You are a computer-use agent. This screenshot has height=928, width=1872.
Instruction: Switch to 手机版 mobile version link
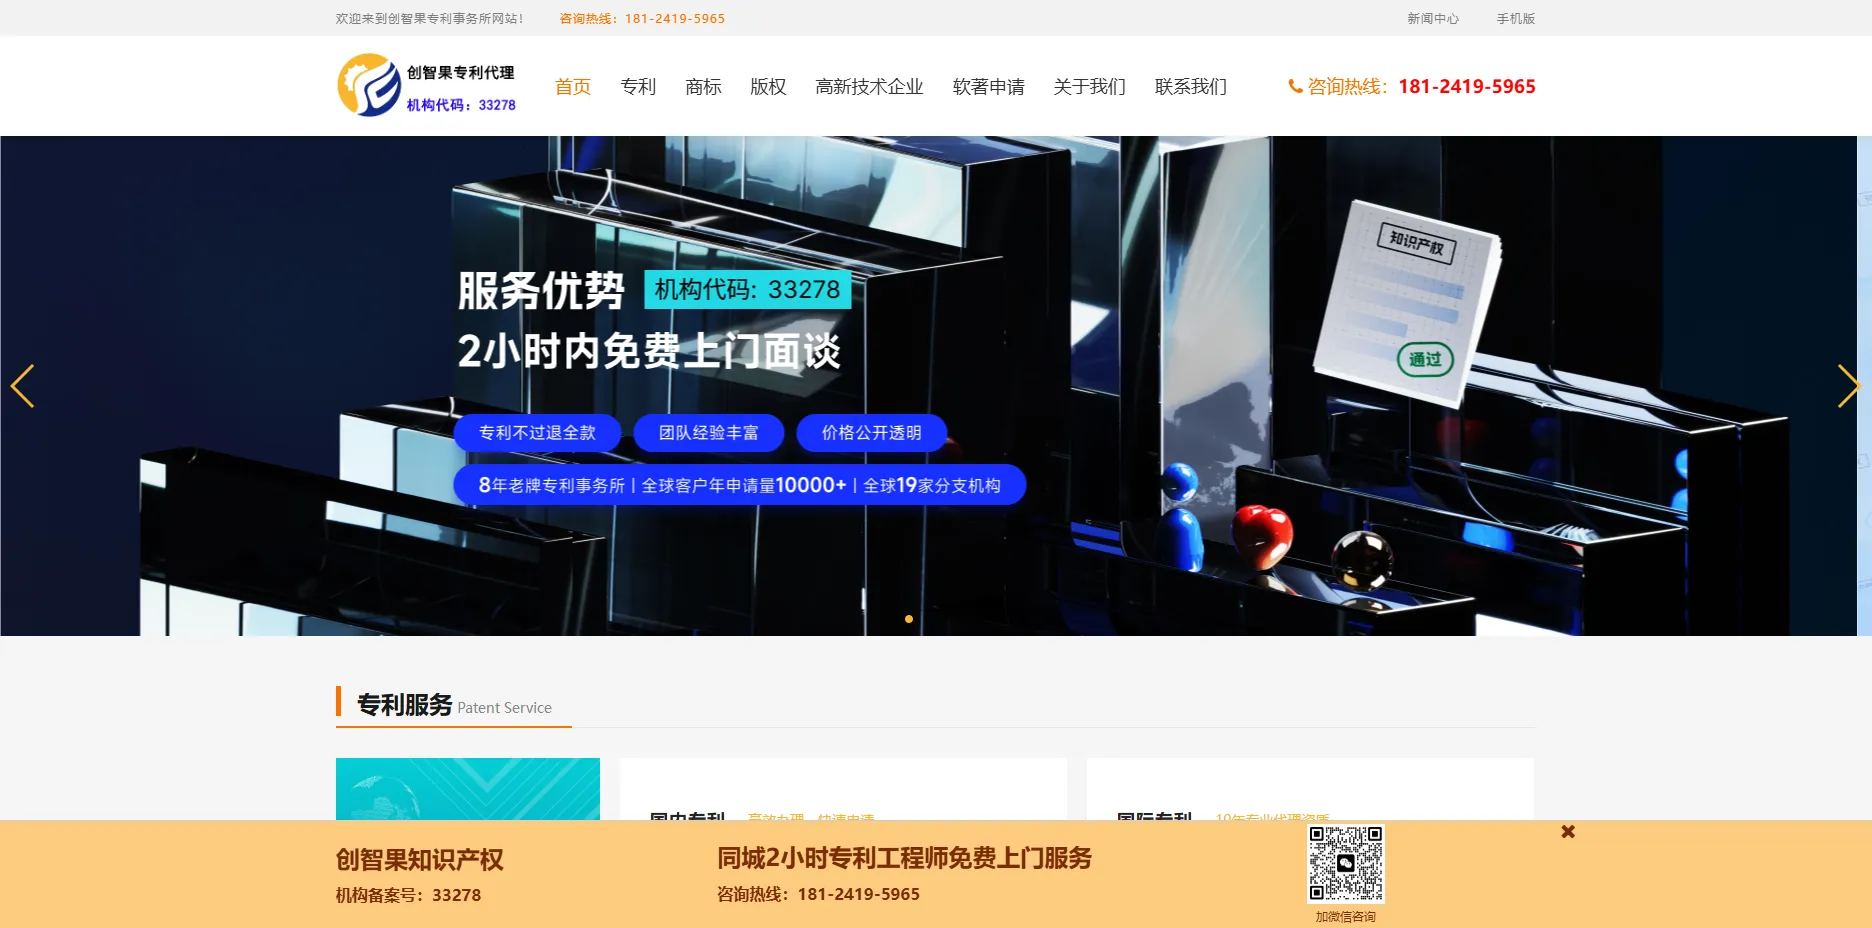tap(1515, 18)
